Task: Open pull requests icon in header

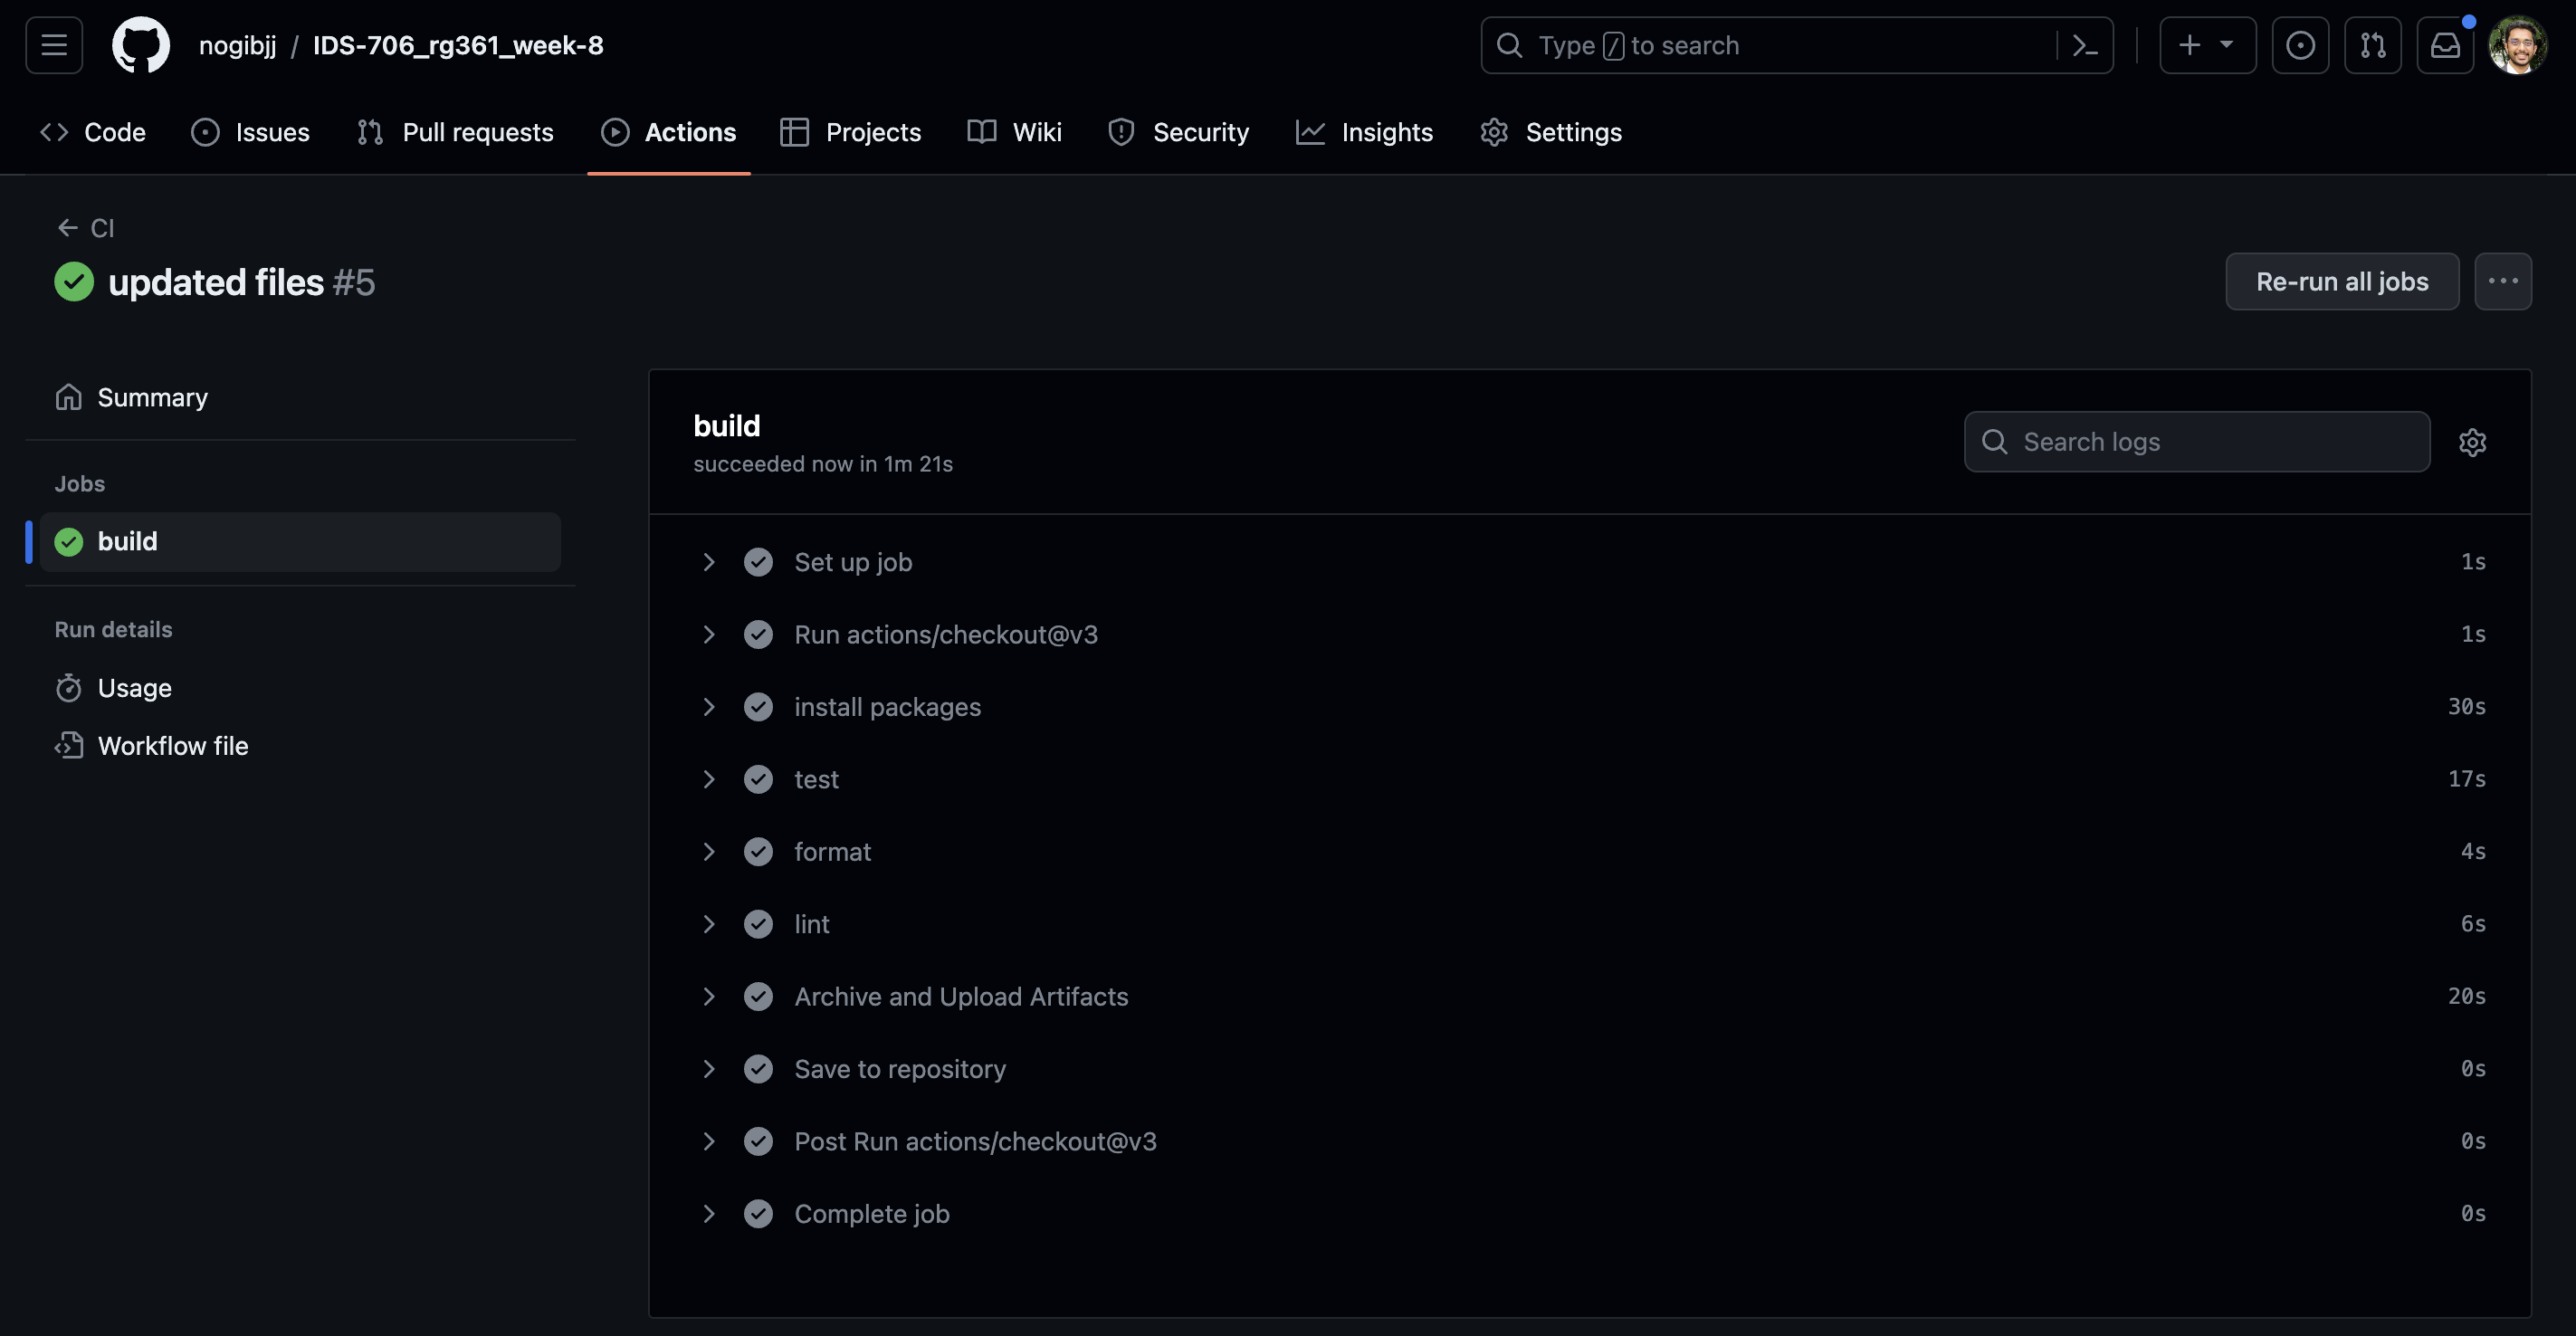Action: 2372,45
